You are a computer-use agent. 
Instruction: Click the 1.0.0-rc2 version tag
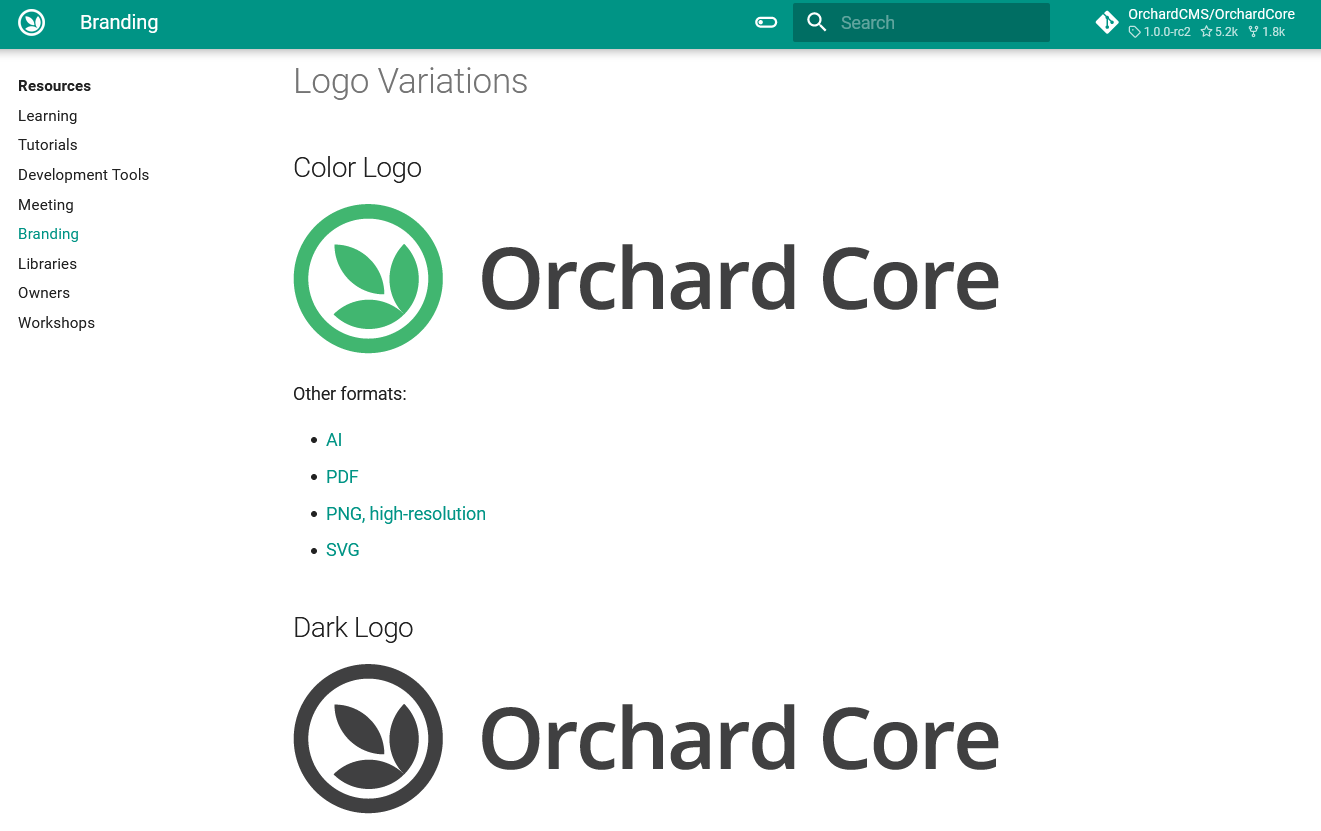coord(1160,32)
